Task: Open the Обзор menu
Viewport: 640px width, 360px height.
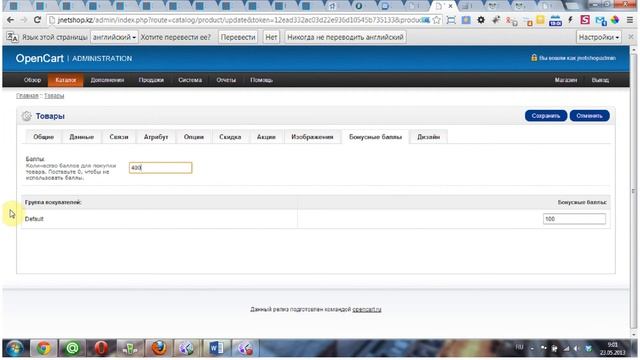Action: pyautogui.click(x=32, y=80)
